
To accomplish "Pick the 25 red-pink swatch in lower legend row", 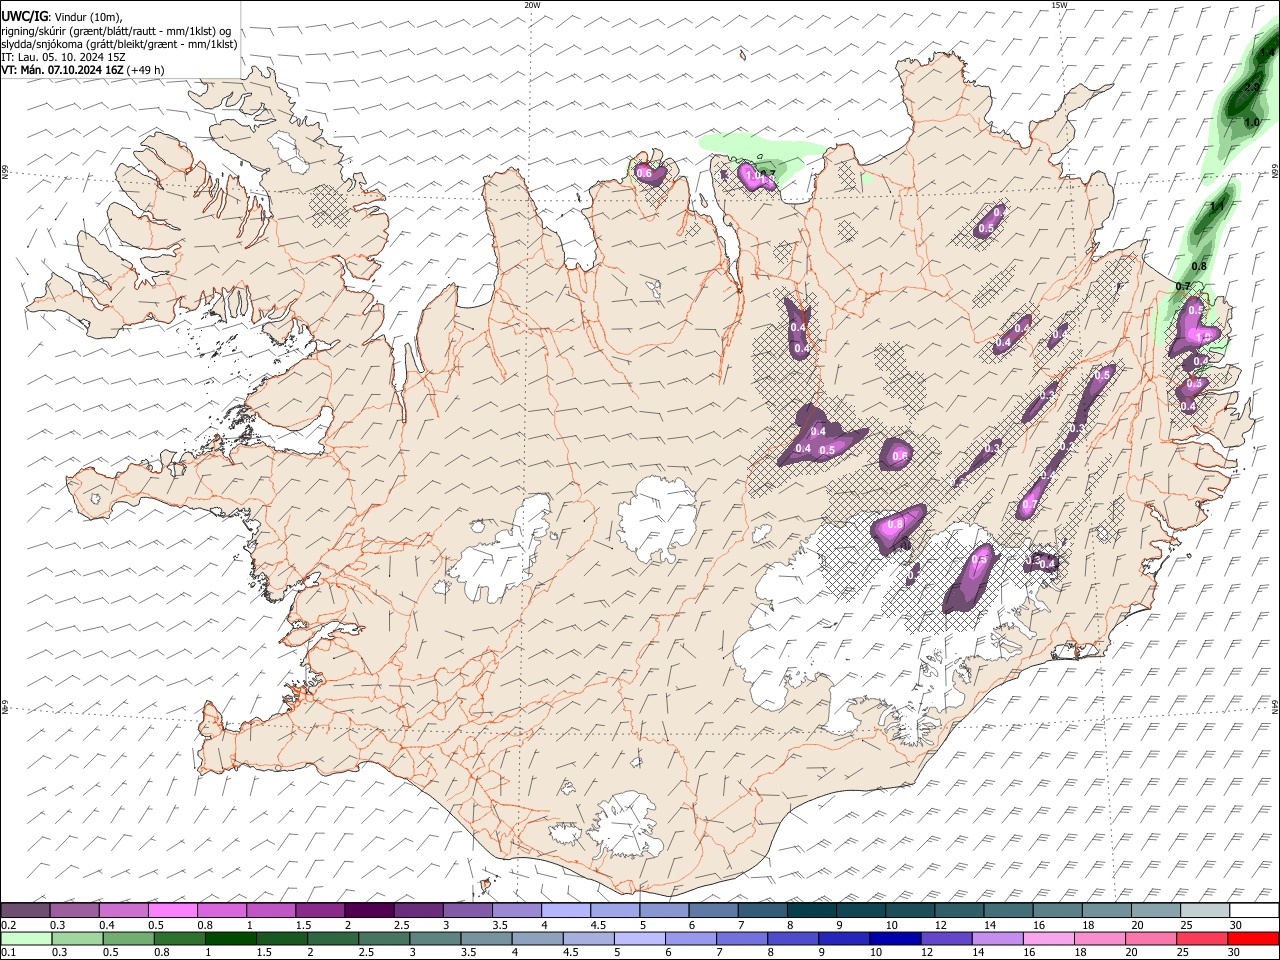I will point(1201,938).
